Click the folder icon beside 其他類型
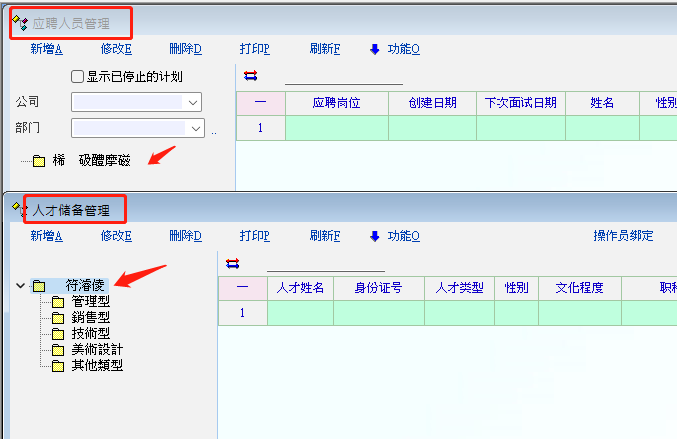 tap(57, 366)
